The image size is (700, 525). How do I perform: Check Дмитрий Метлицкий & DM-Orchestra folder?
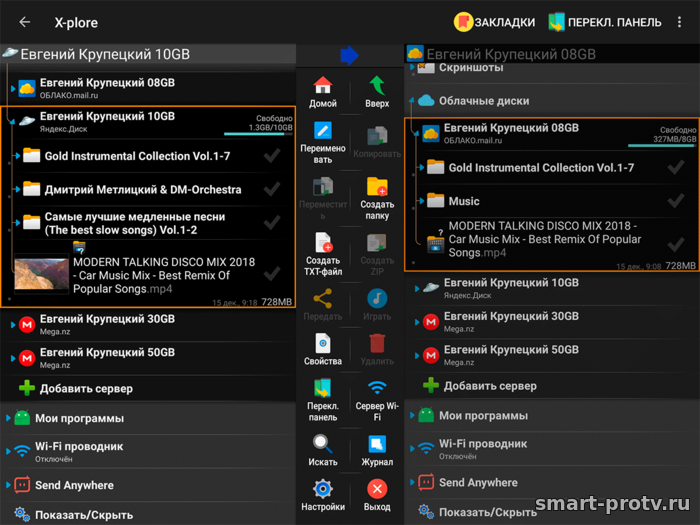coord(271,189)
